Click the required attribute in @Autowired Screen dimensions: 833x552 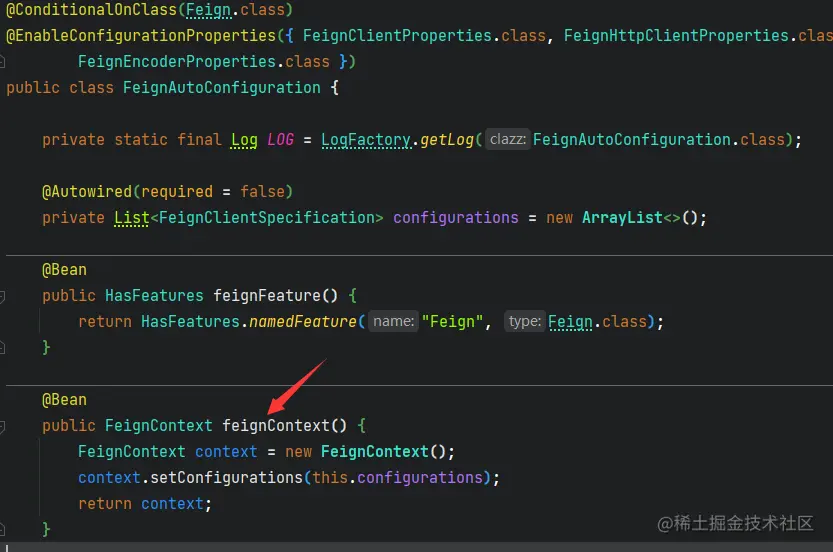[x=177, y=192]
